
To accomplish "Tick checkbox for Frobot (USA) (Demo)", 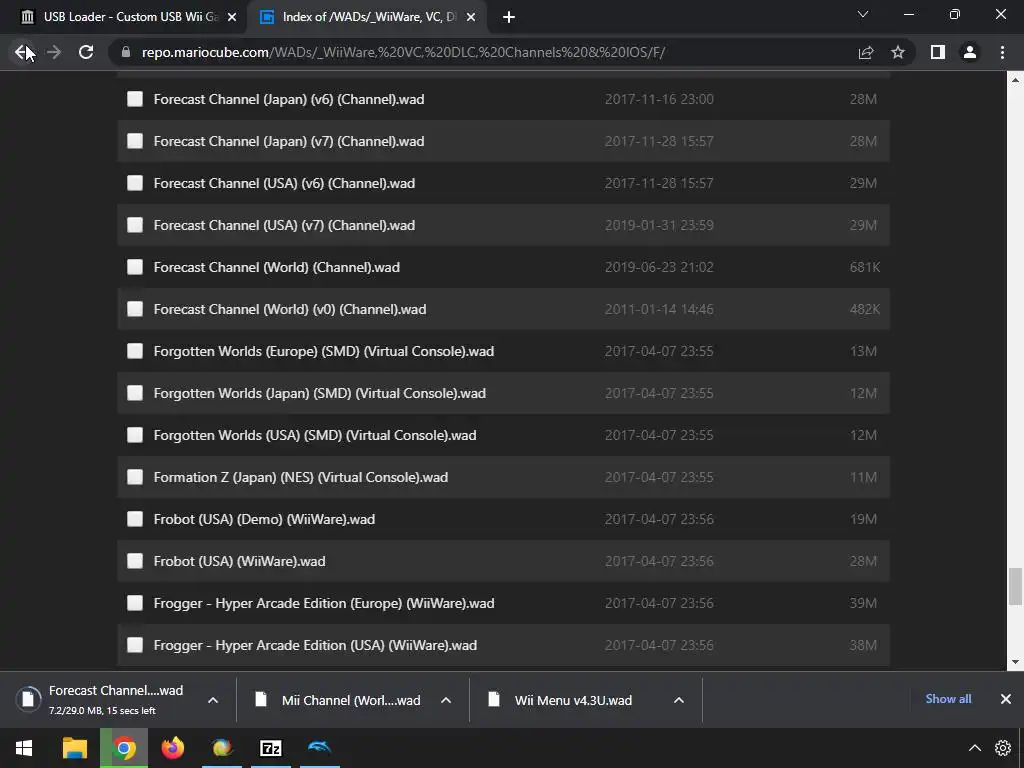I will point(135,519).
